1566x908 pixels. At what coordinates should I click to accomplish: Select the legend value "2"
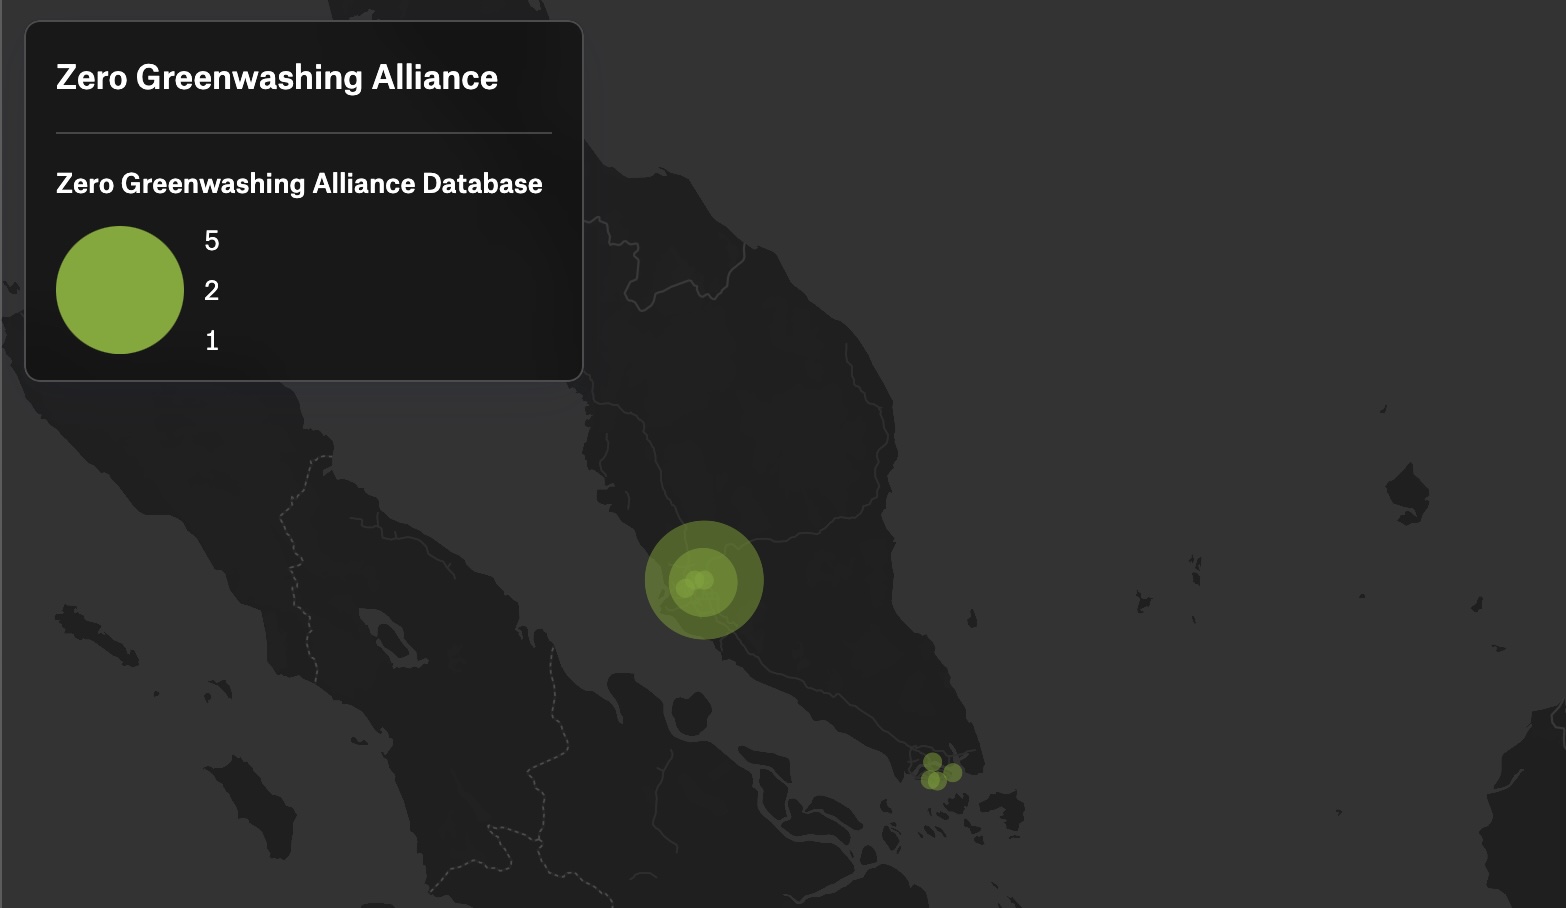click(211, 291)
